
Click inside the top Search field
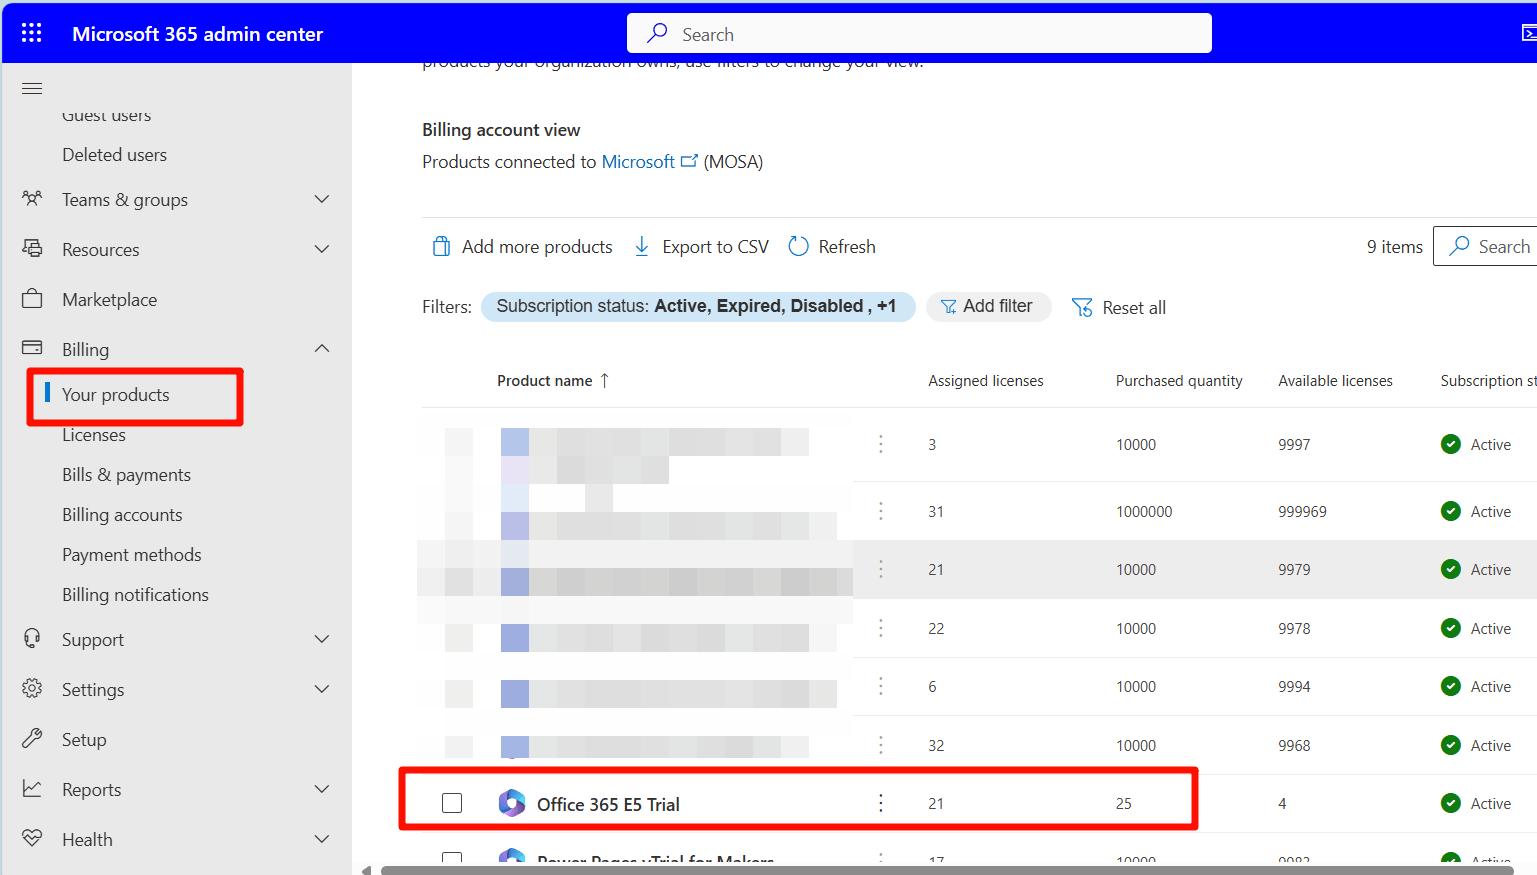point(919,32)
